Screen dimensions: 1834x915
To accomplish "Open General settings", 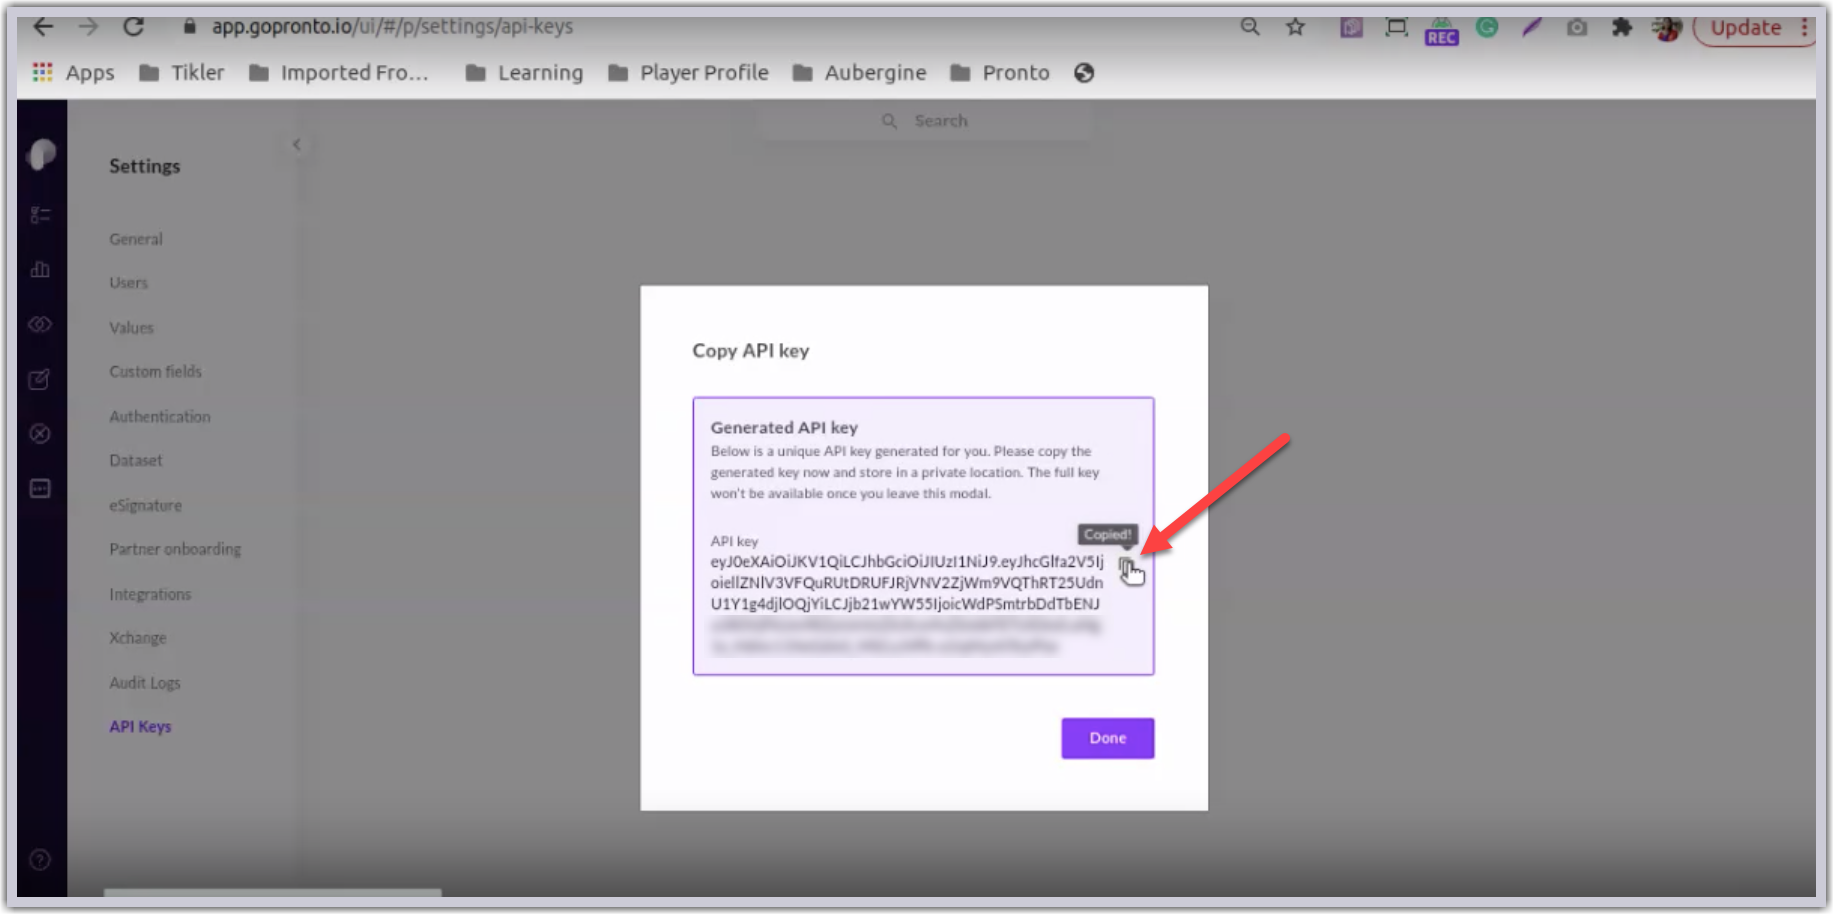I will (x=136, y=239).
